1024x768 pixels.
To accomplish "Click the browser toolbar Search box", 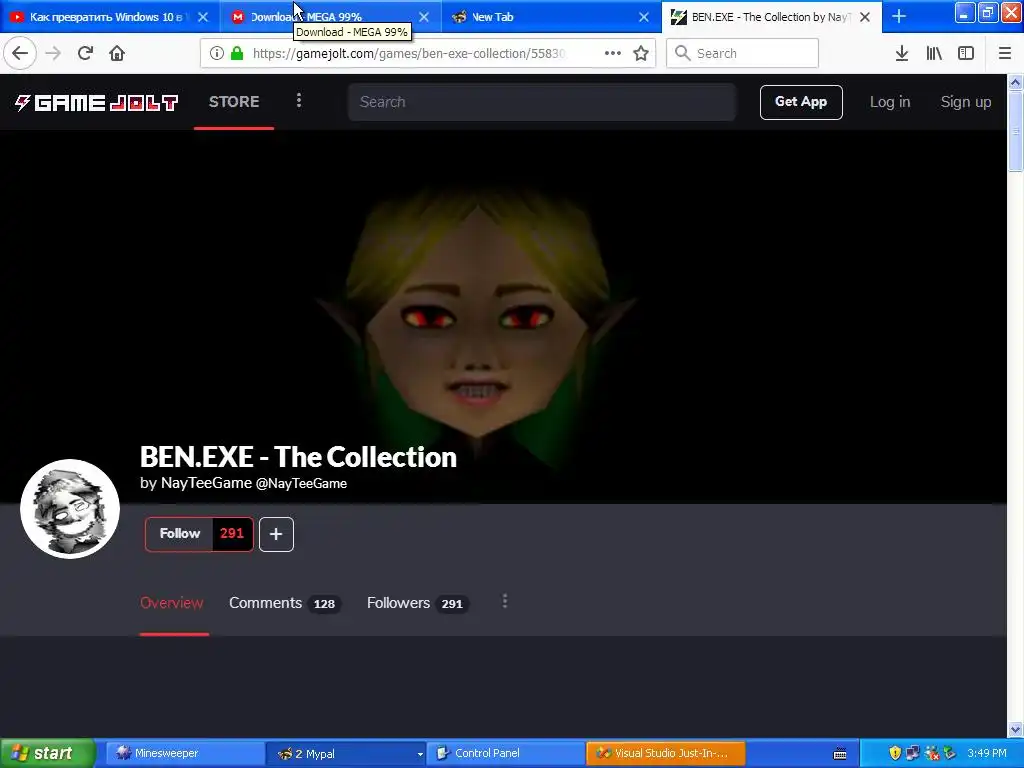I will [743, 54].
